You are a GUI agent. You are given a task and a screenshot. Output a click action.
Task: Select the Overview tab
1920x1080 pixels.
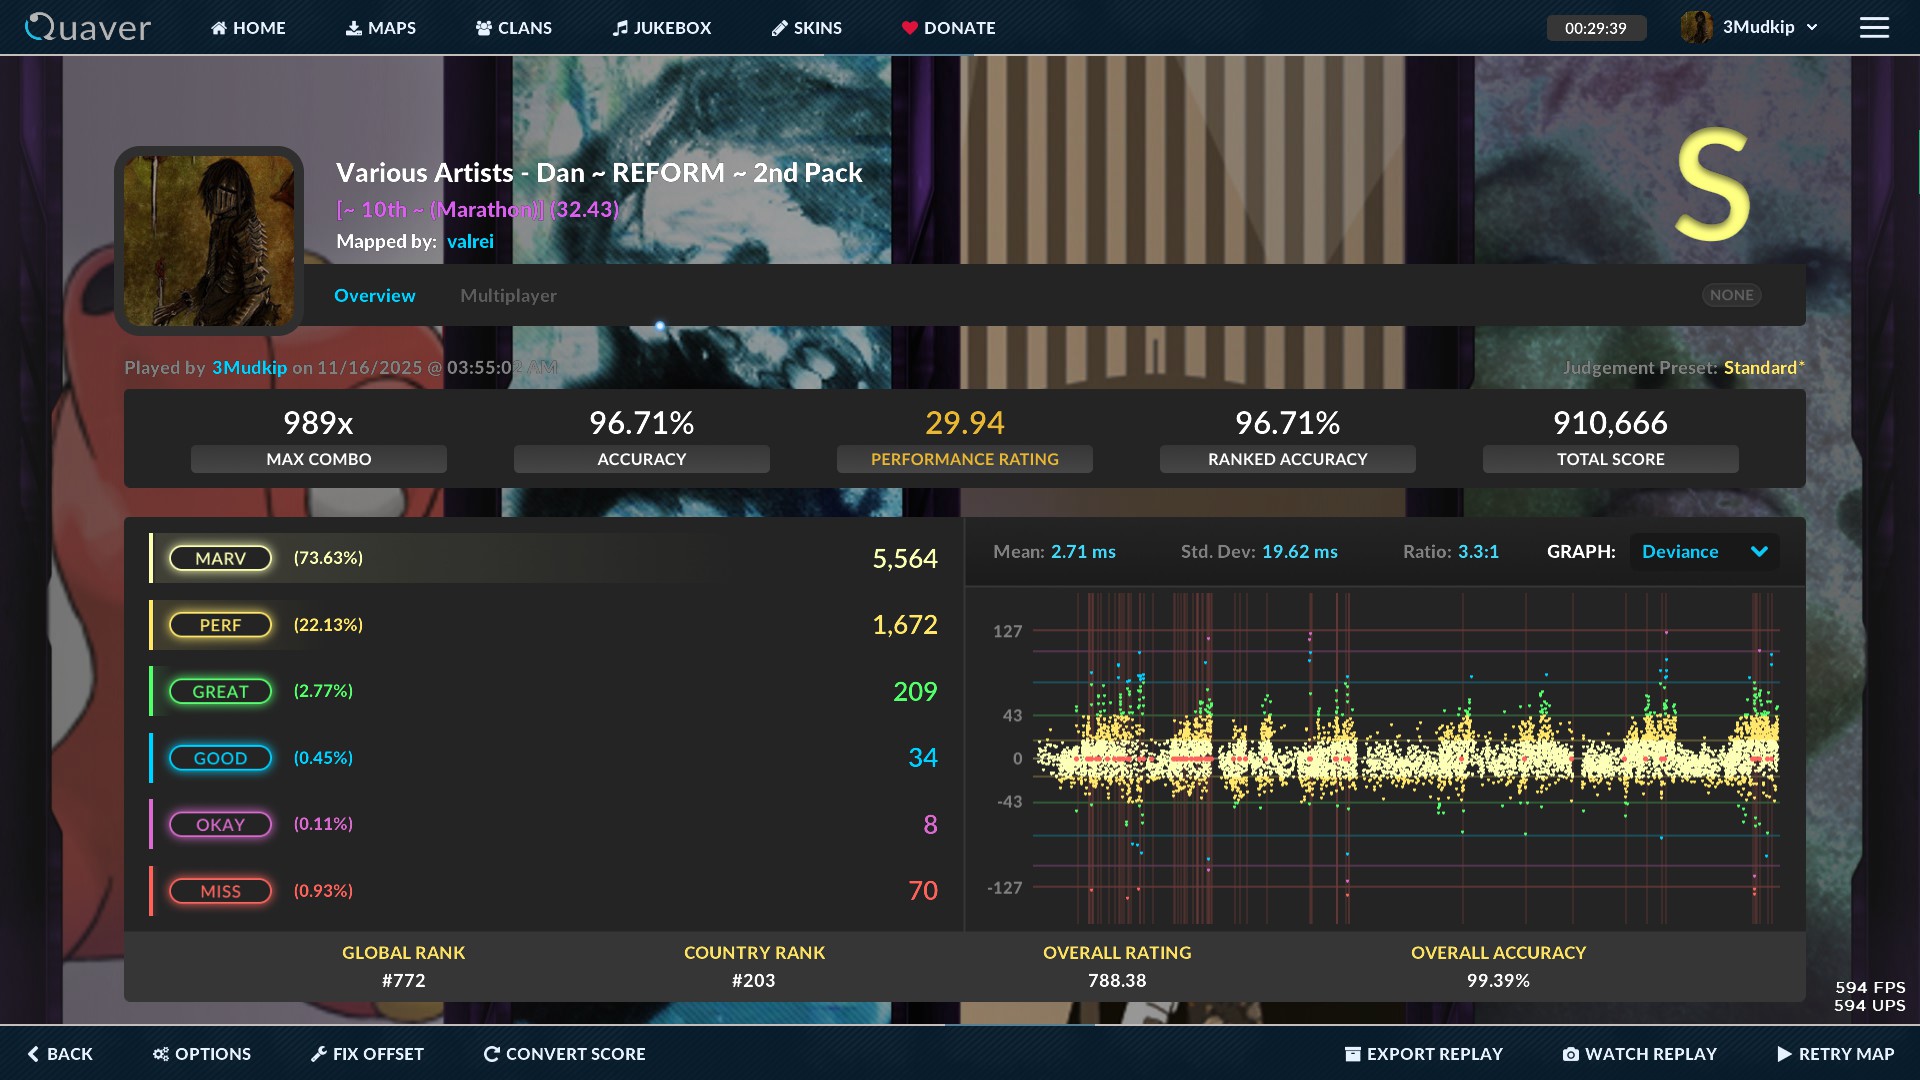374,296
